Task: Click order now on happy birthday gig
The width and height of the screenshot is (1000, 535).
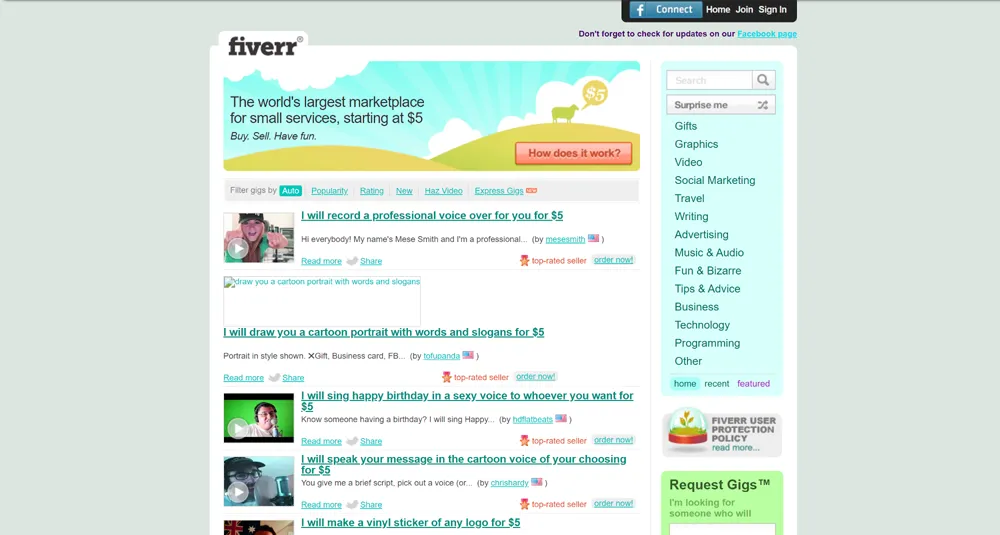Action: (614, 440)
